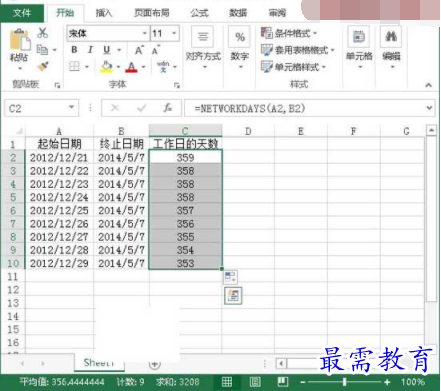Click the Select All corner triangle
Viewport: 441px width, 391px height.
(18, 131)
